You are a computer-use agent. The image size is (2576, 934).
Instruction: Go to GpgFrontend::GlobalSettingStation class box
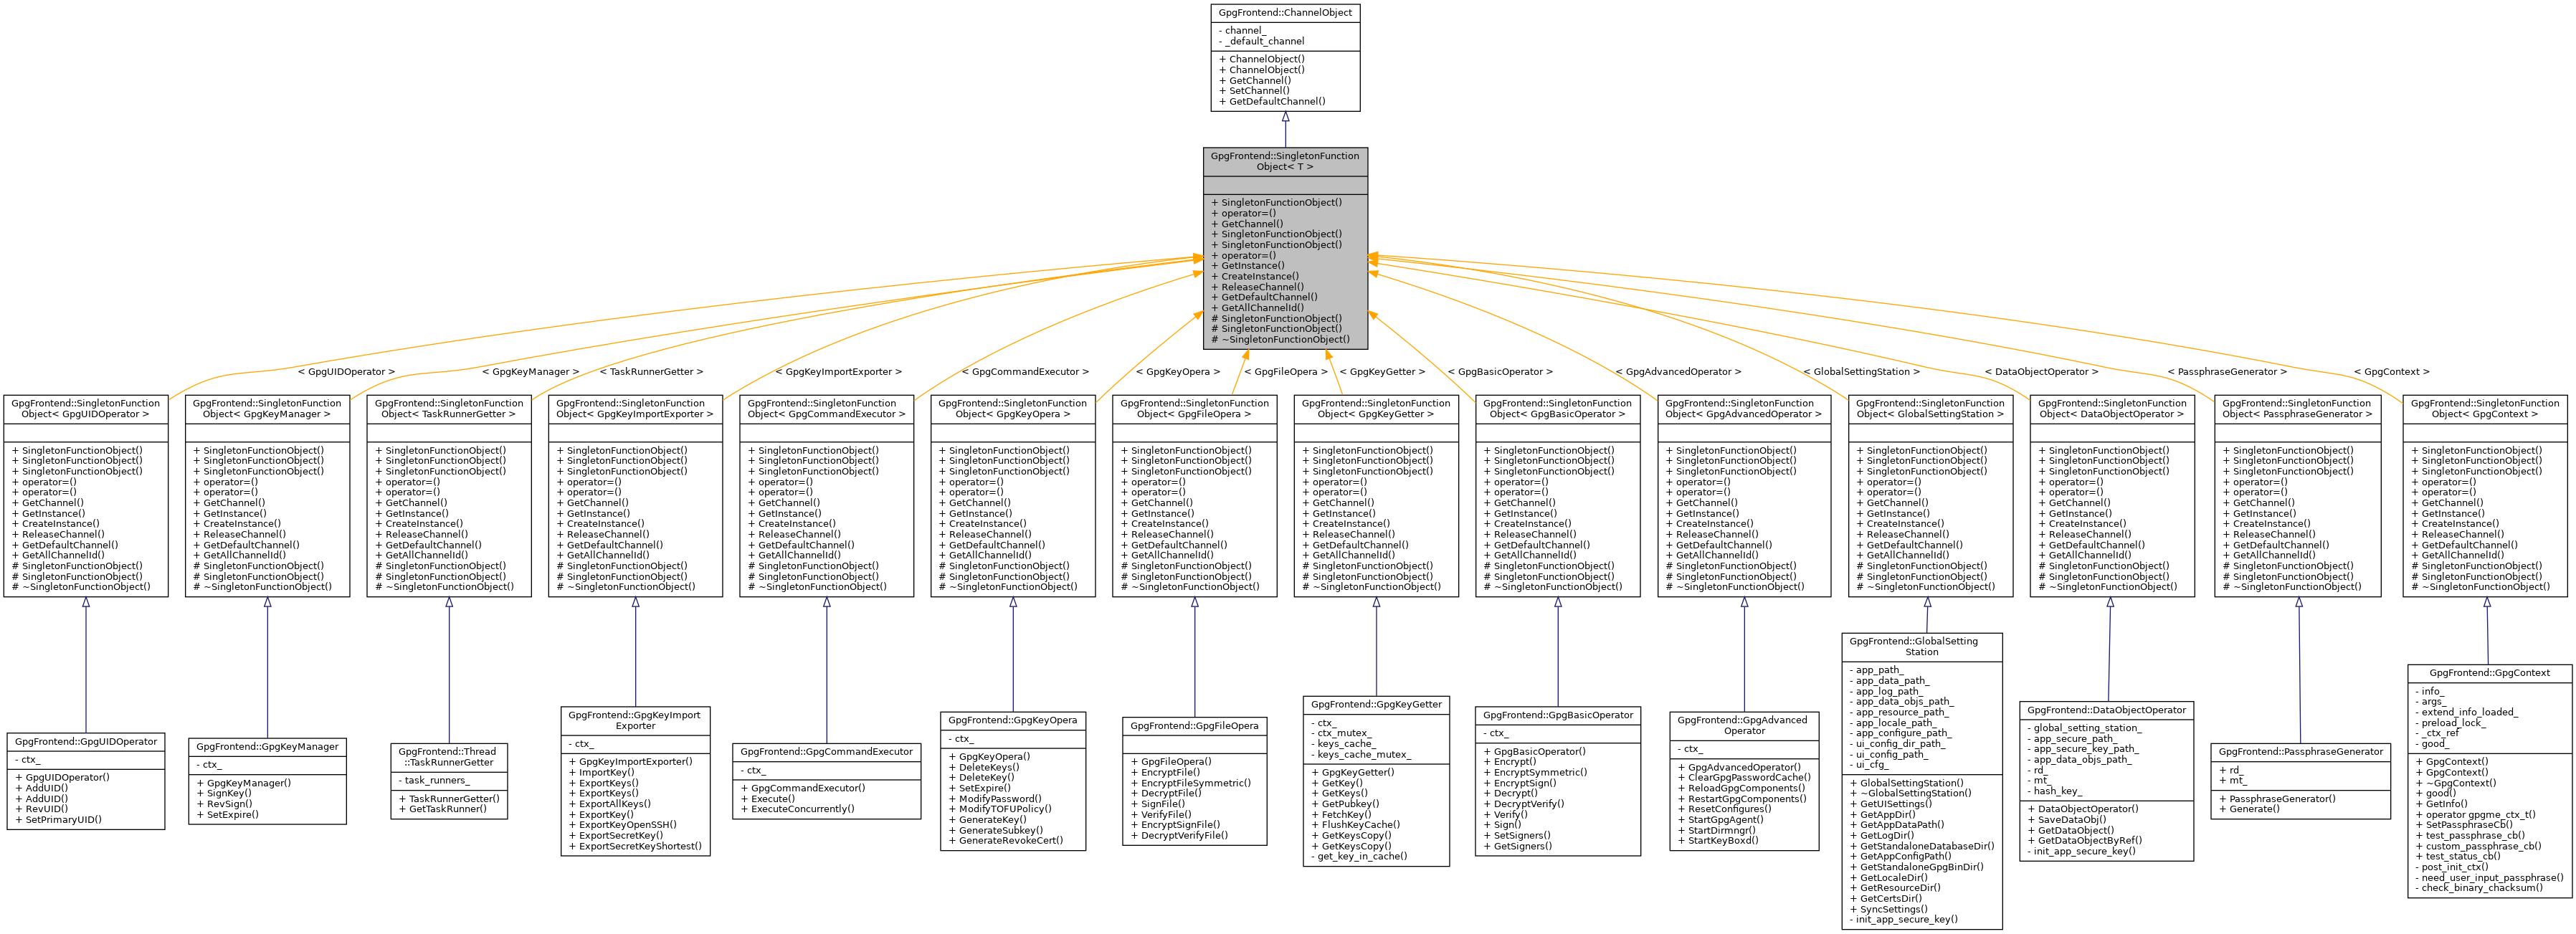click(1922, 781)
